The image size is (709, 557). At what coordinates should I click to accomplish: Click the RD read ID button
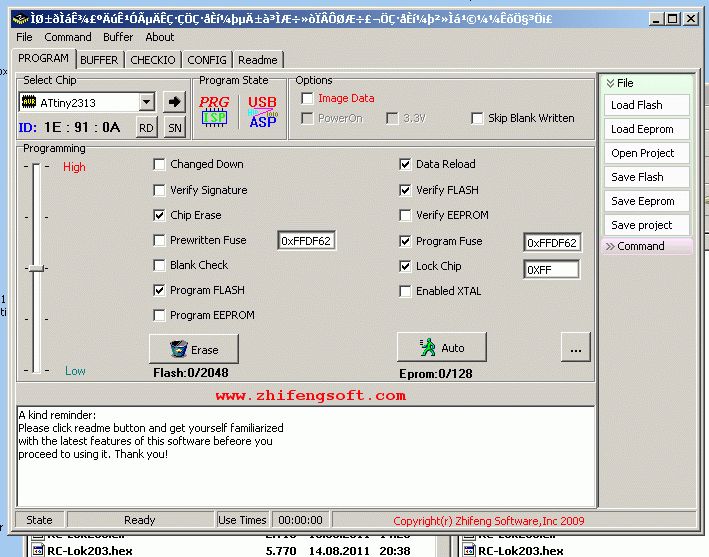click(146, 128)
